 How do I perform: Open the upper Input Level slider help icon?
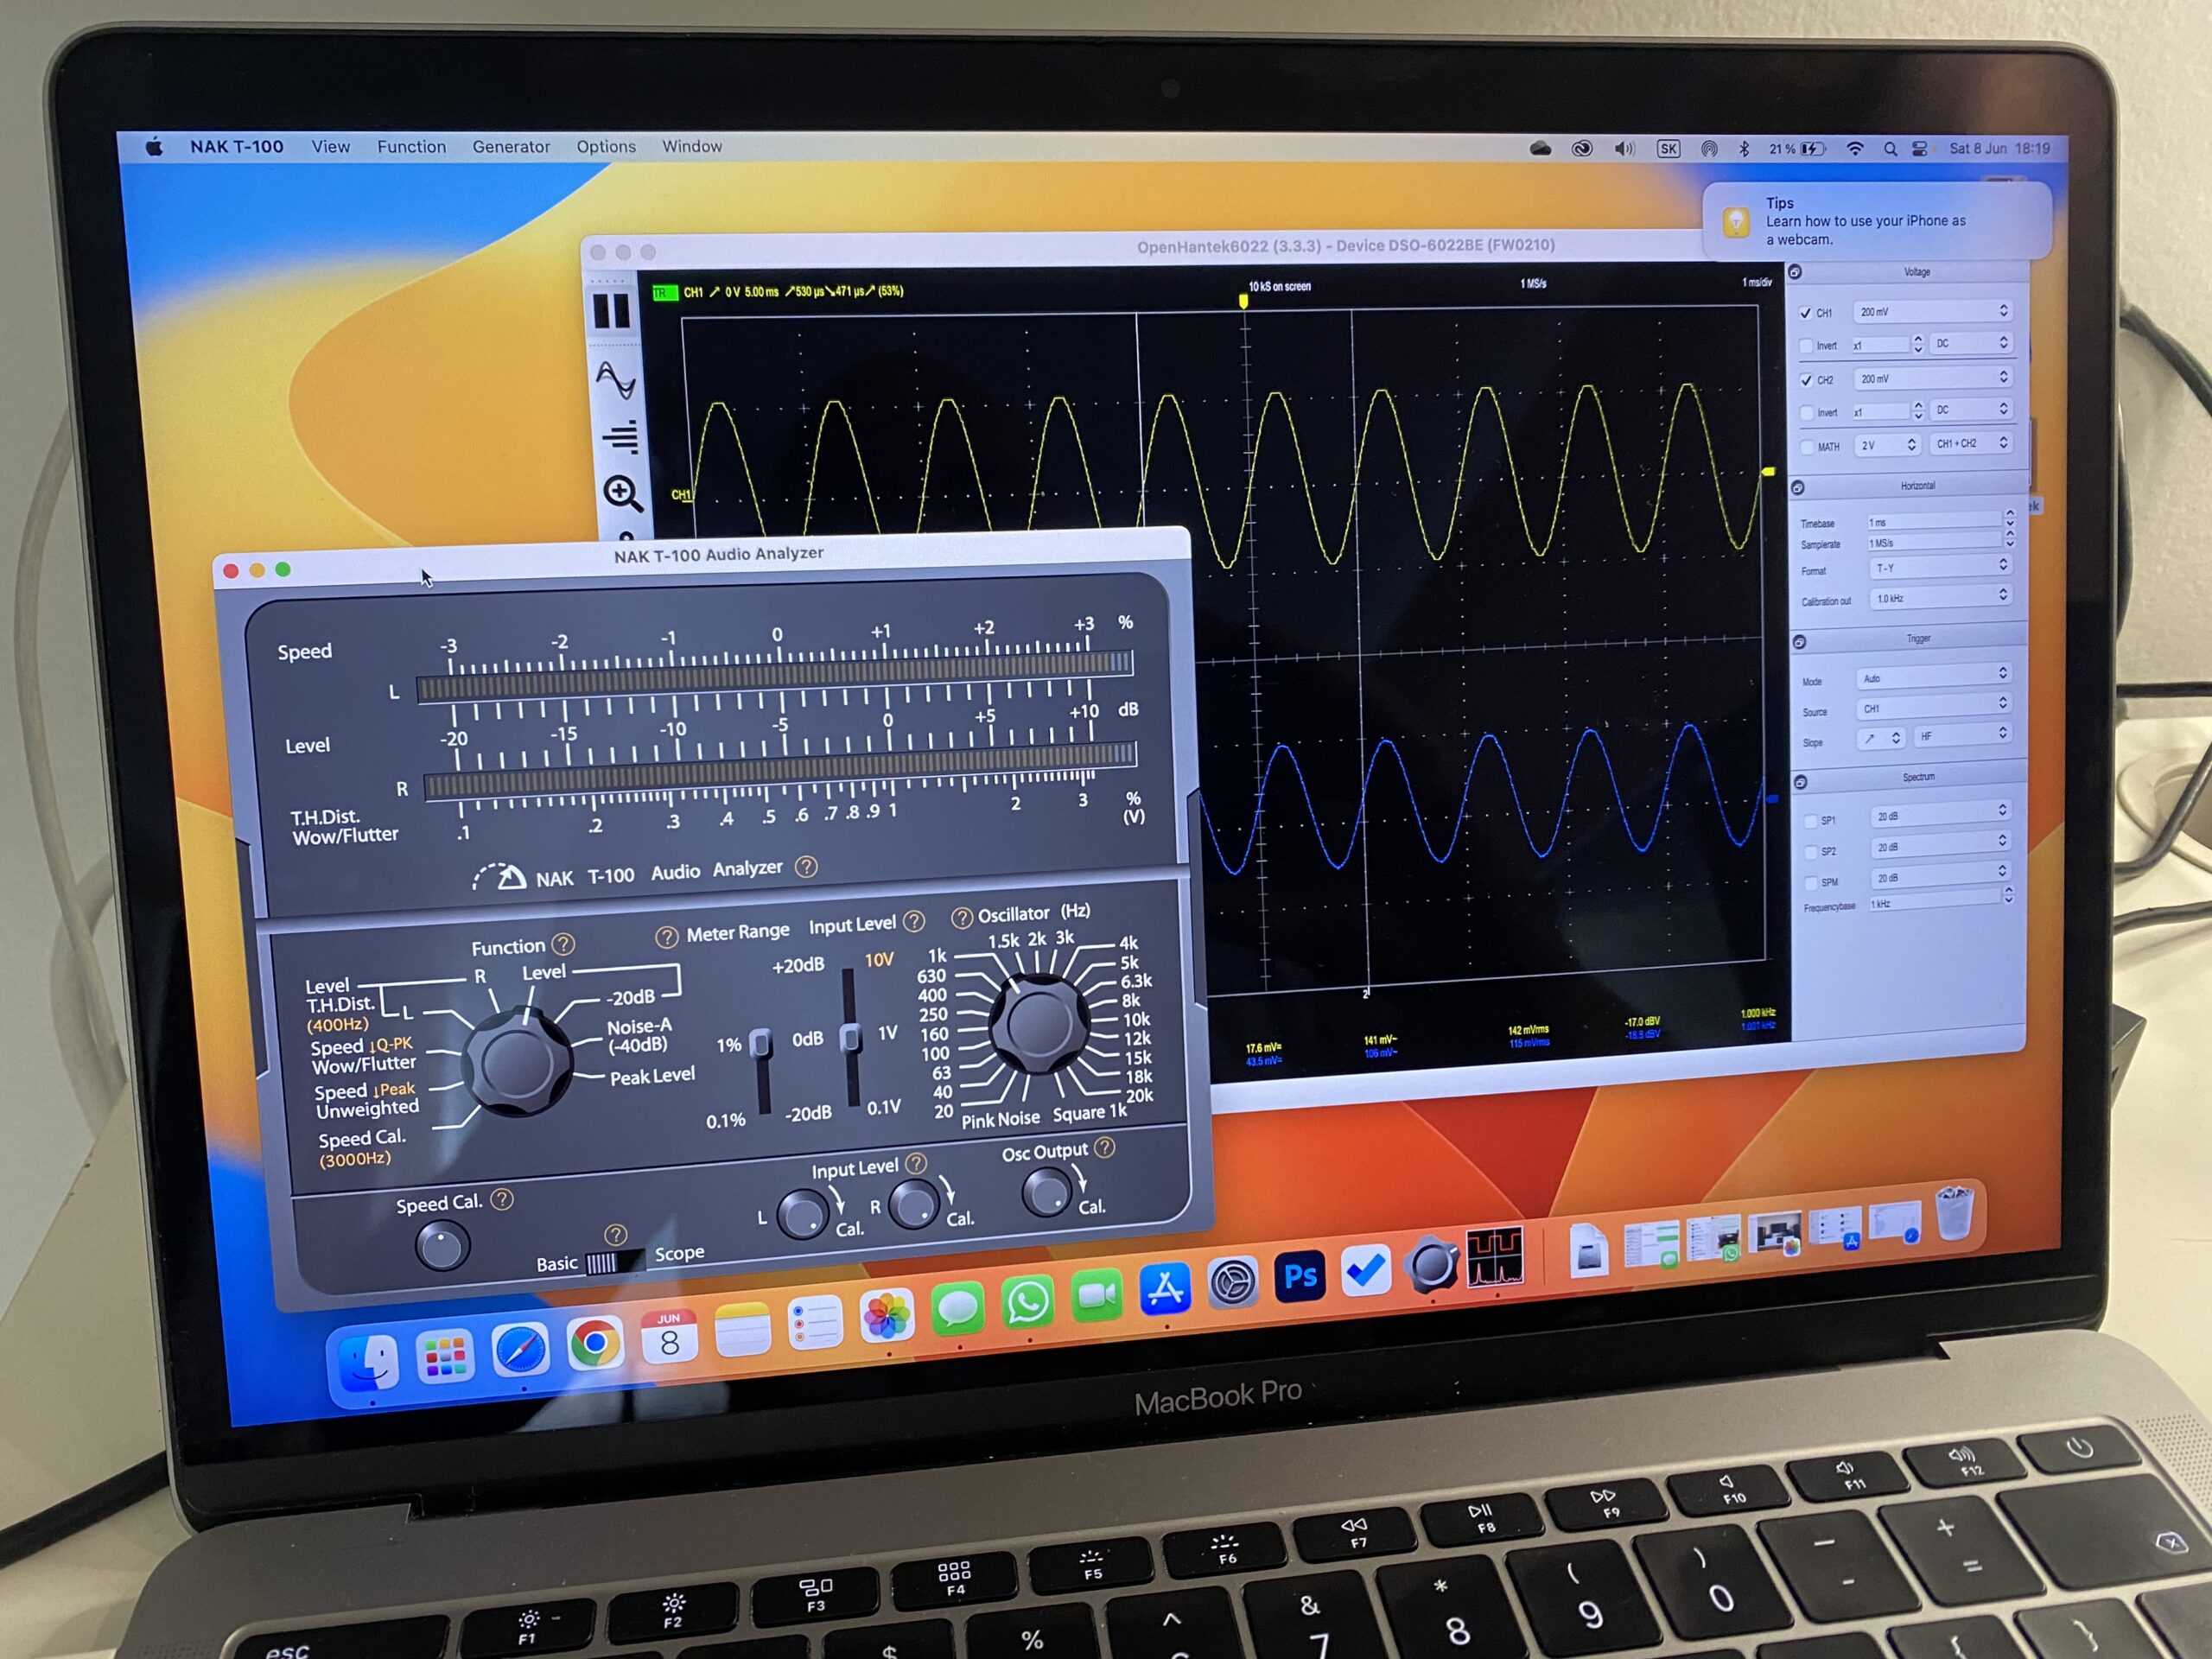[x=913, y=922]
